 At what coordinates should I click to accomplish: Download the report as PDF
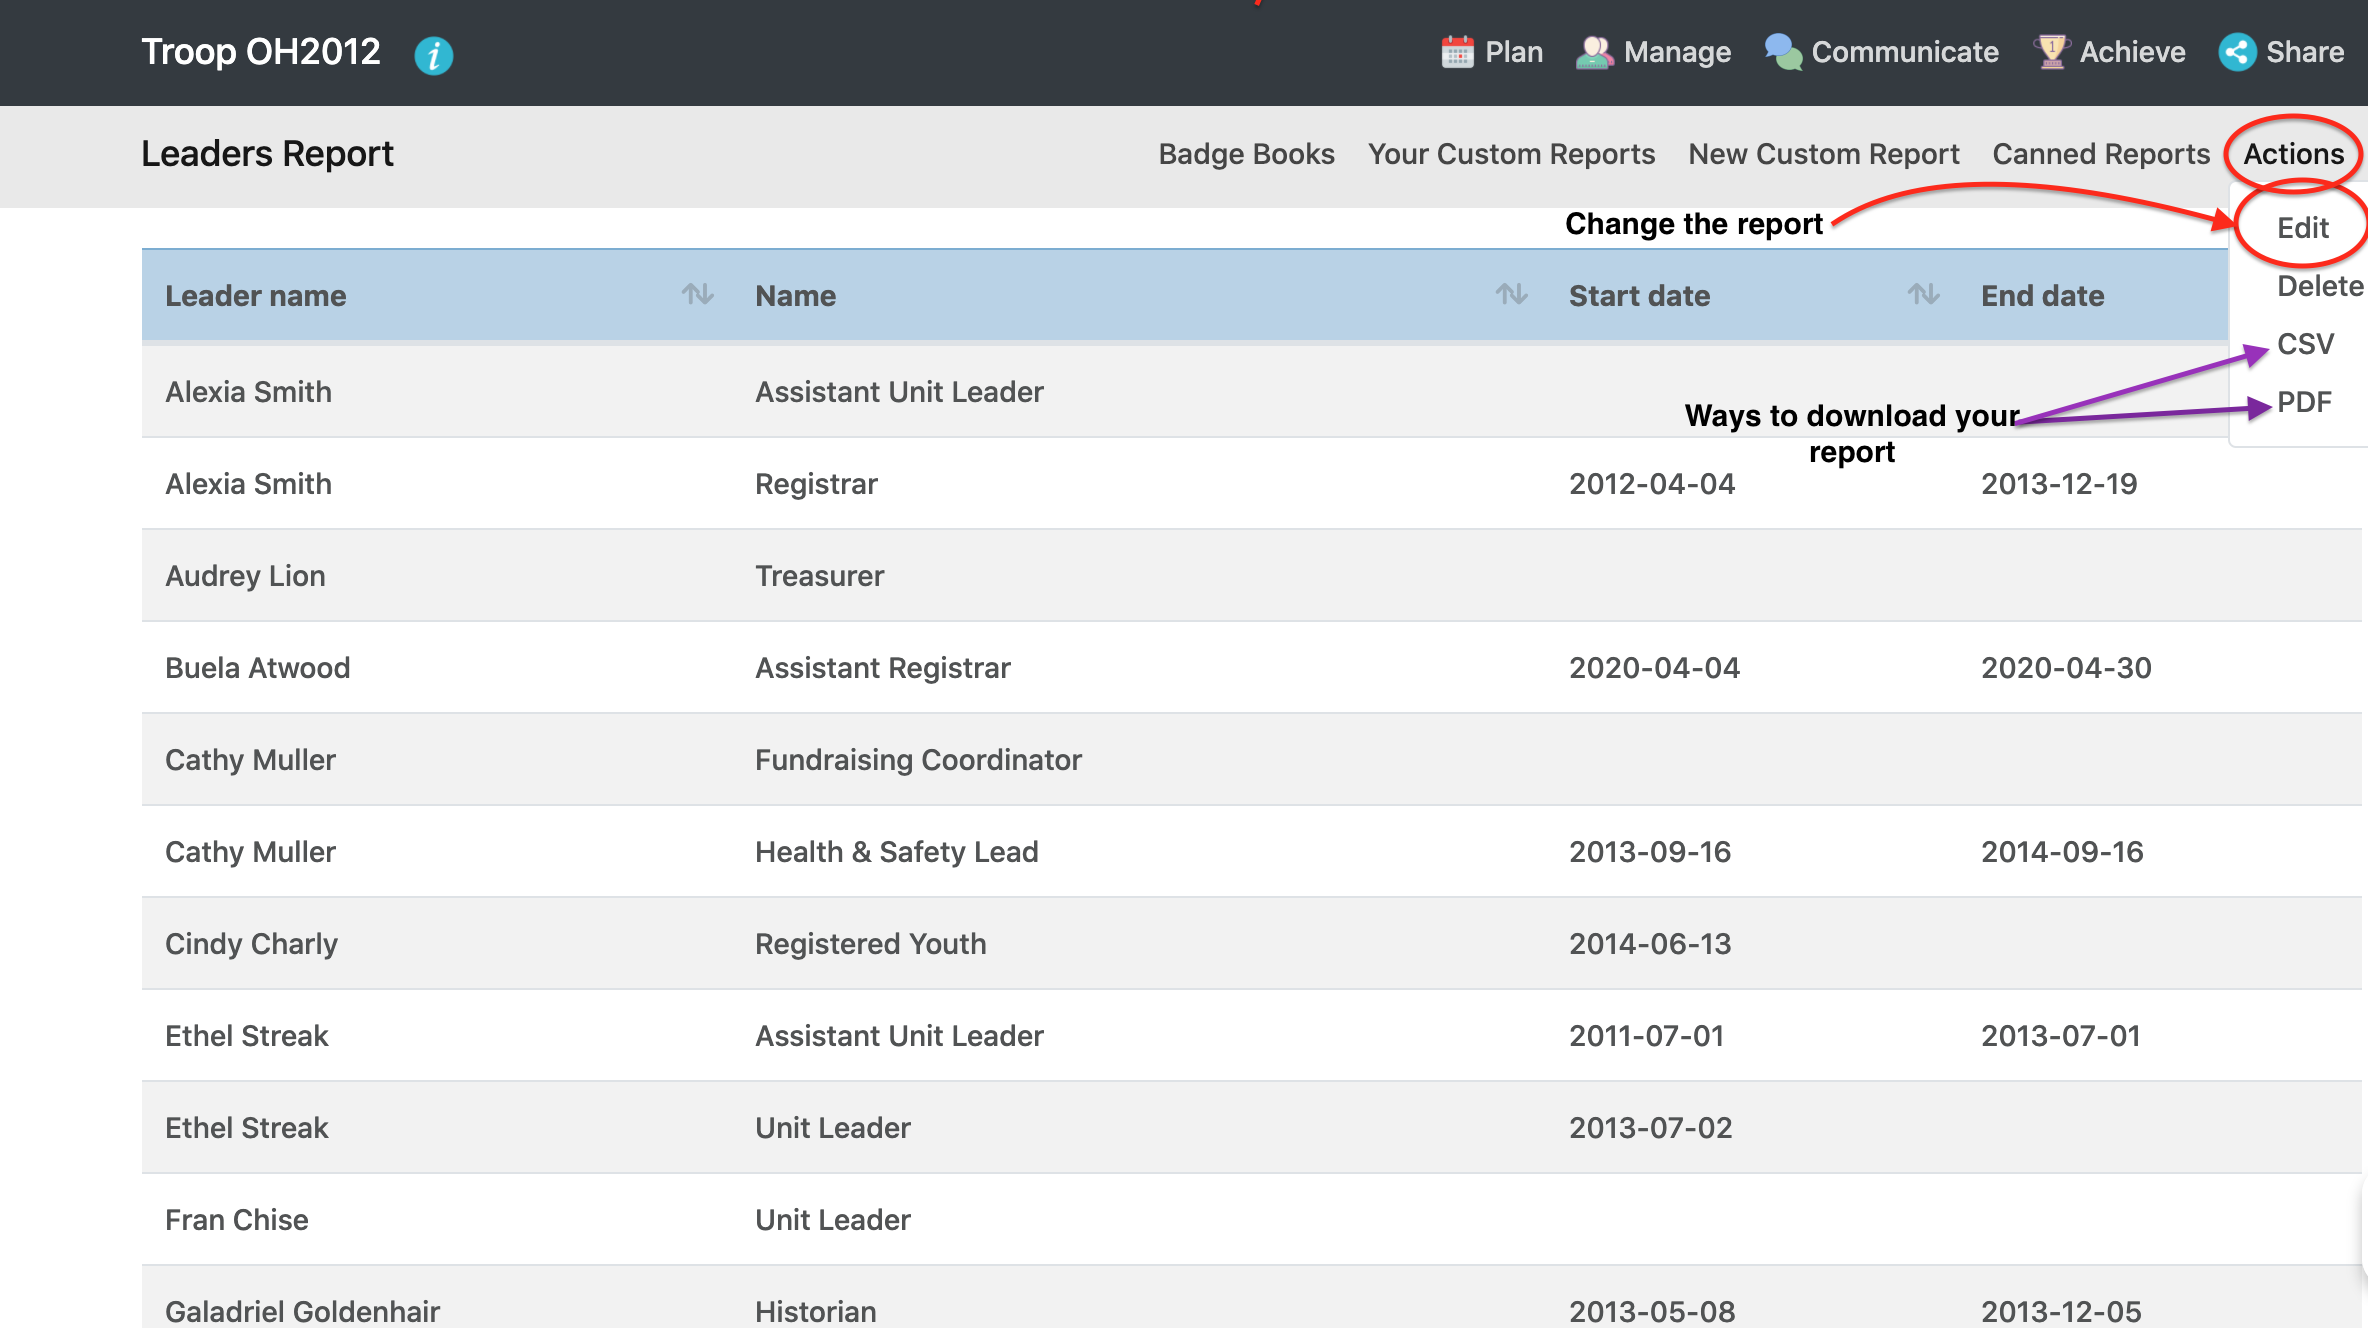2304,402
